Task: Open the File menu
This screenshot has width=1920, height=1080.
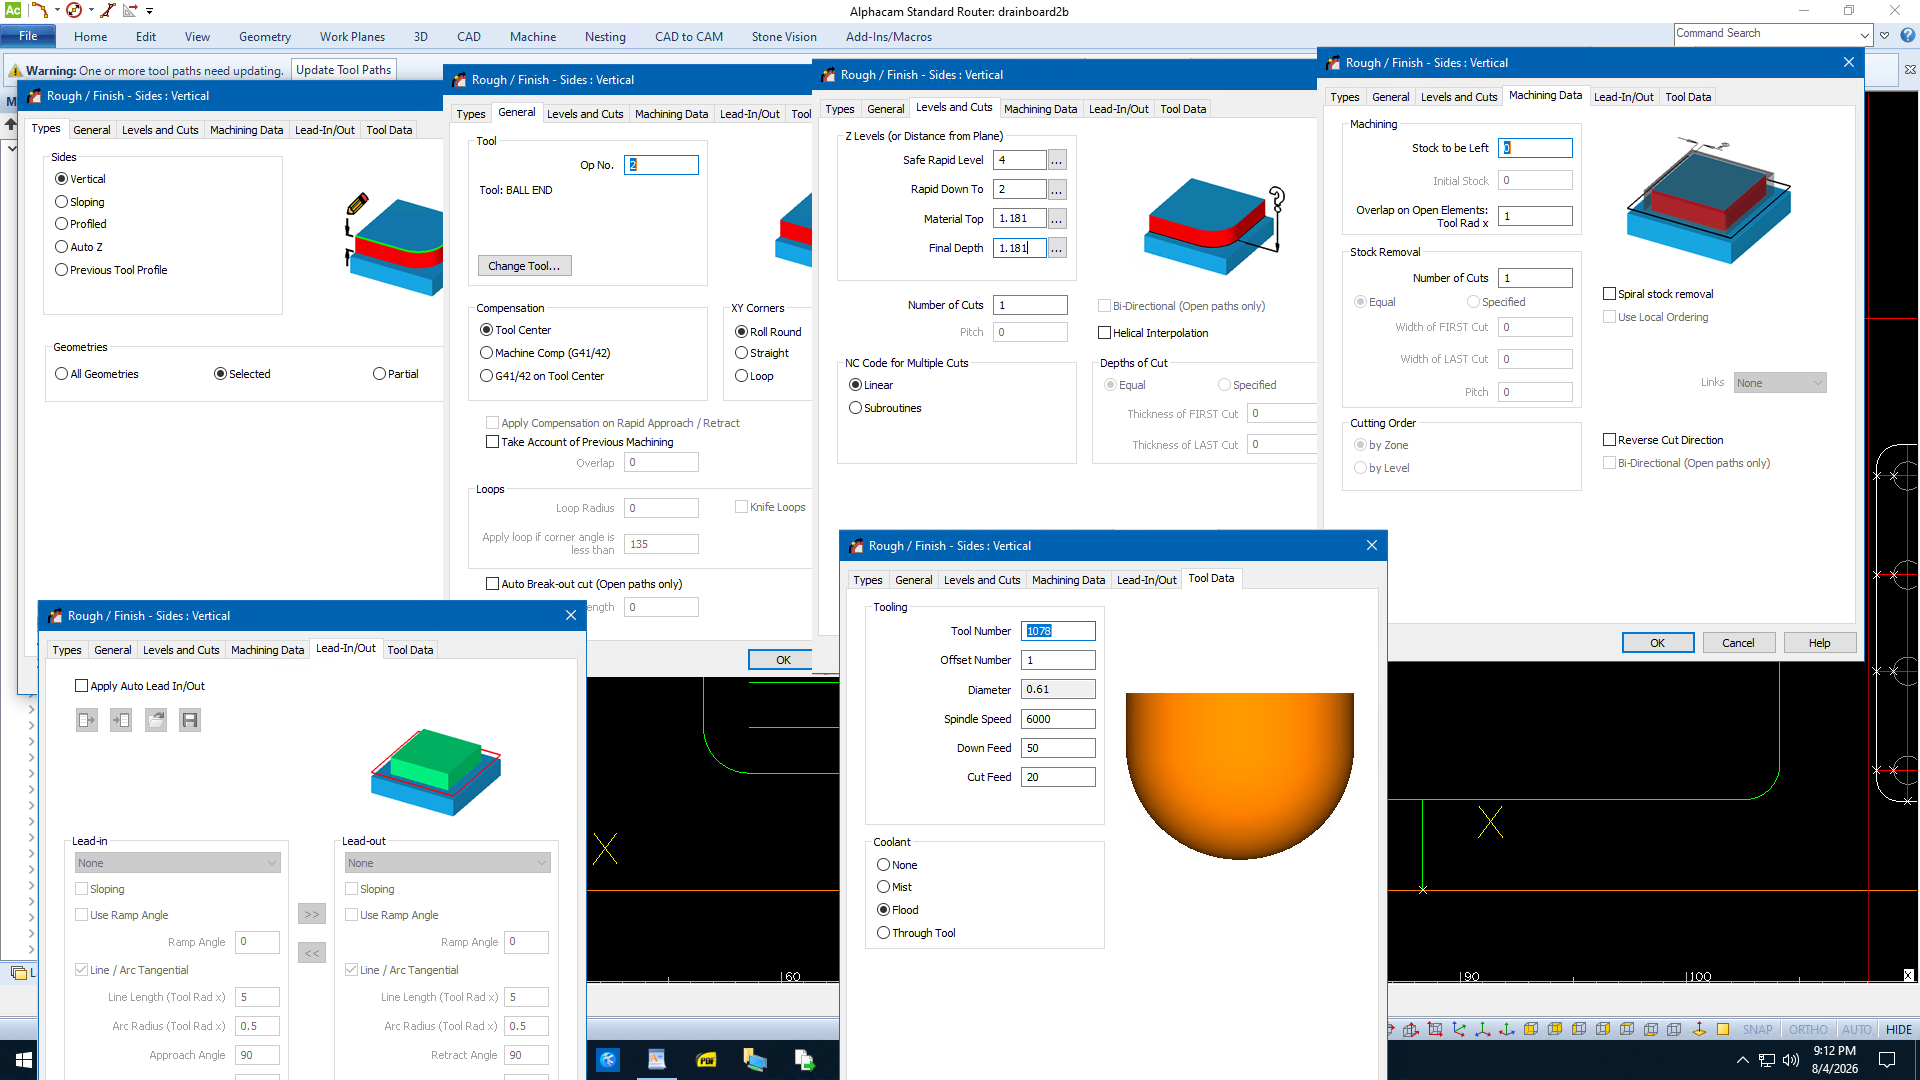Action: click(x=28, y=36)
